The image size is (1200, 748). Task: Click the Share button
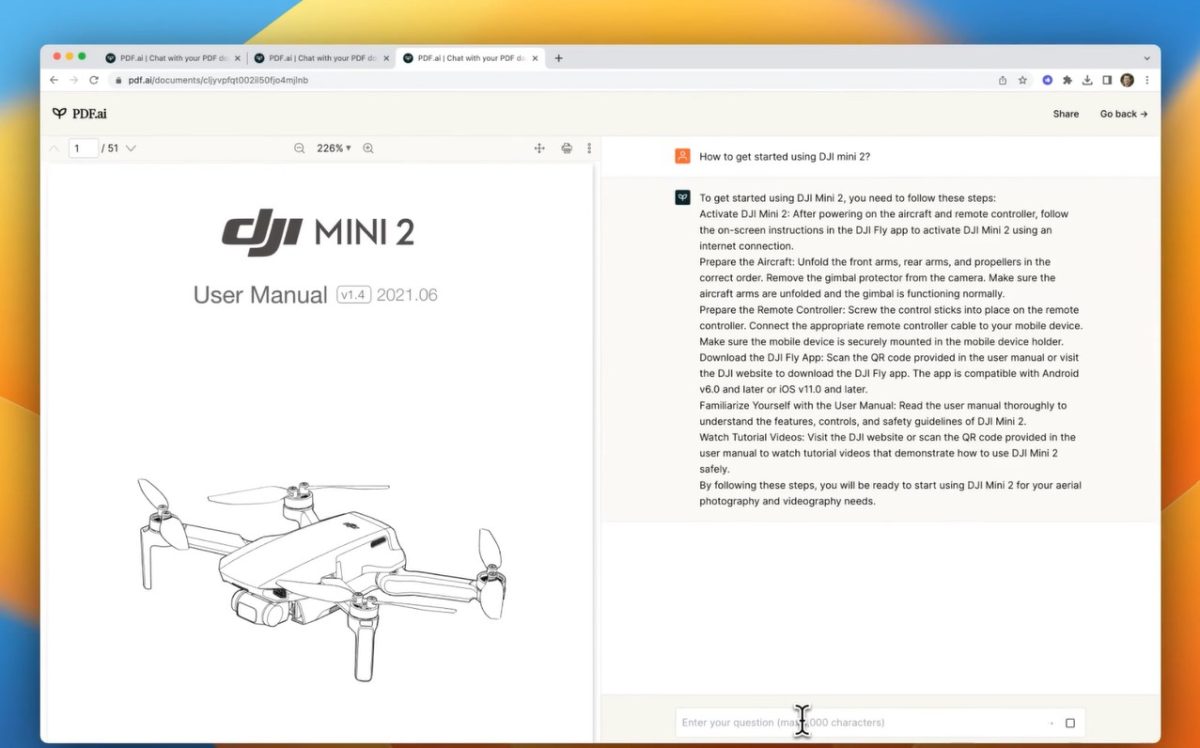click(x=1065, y=114)
